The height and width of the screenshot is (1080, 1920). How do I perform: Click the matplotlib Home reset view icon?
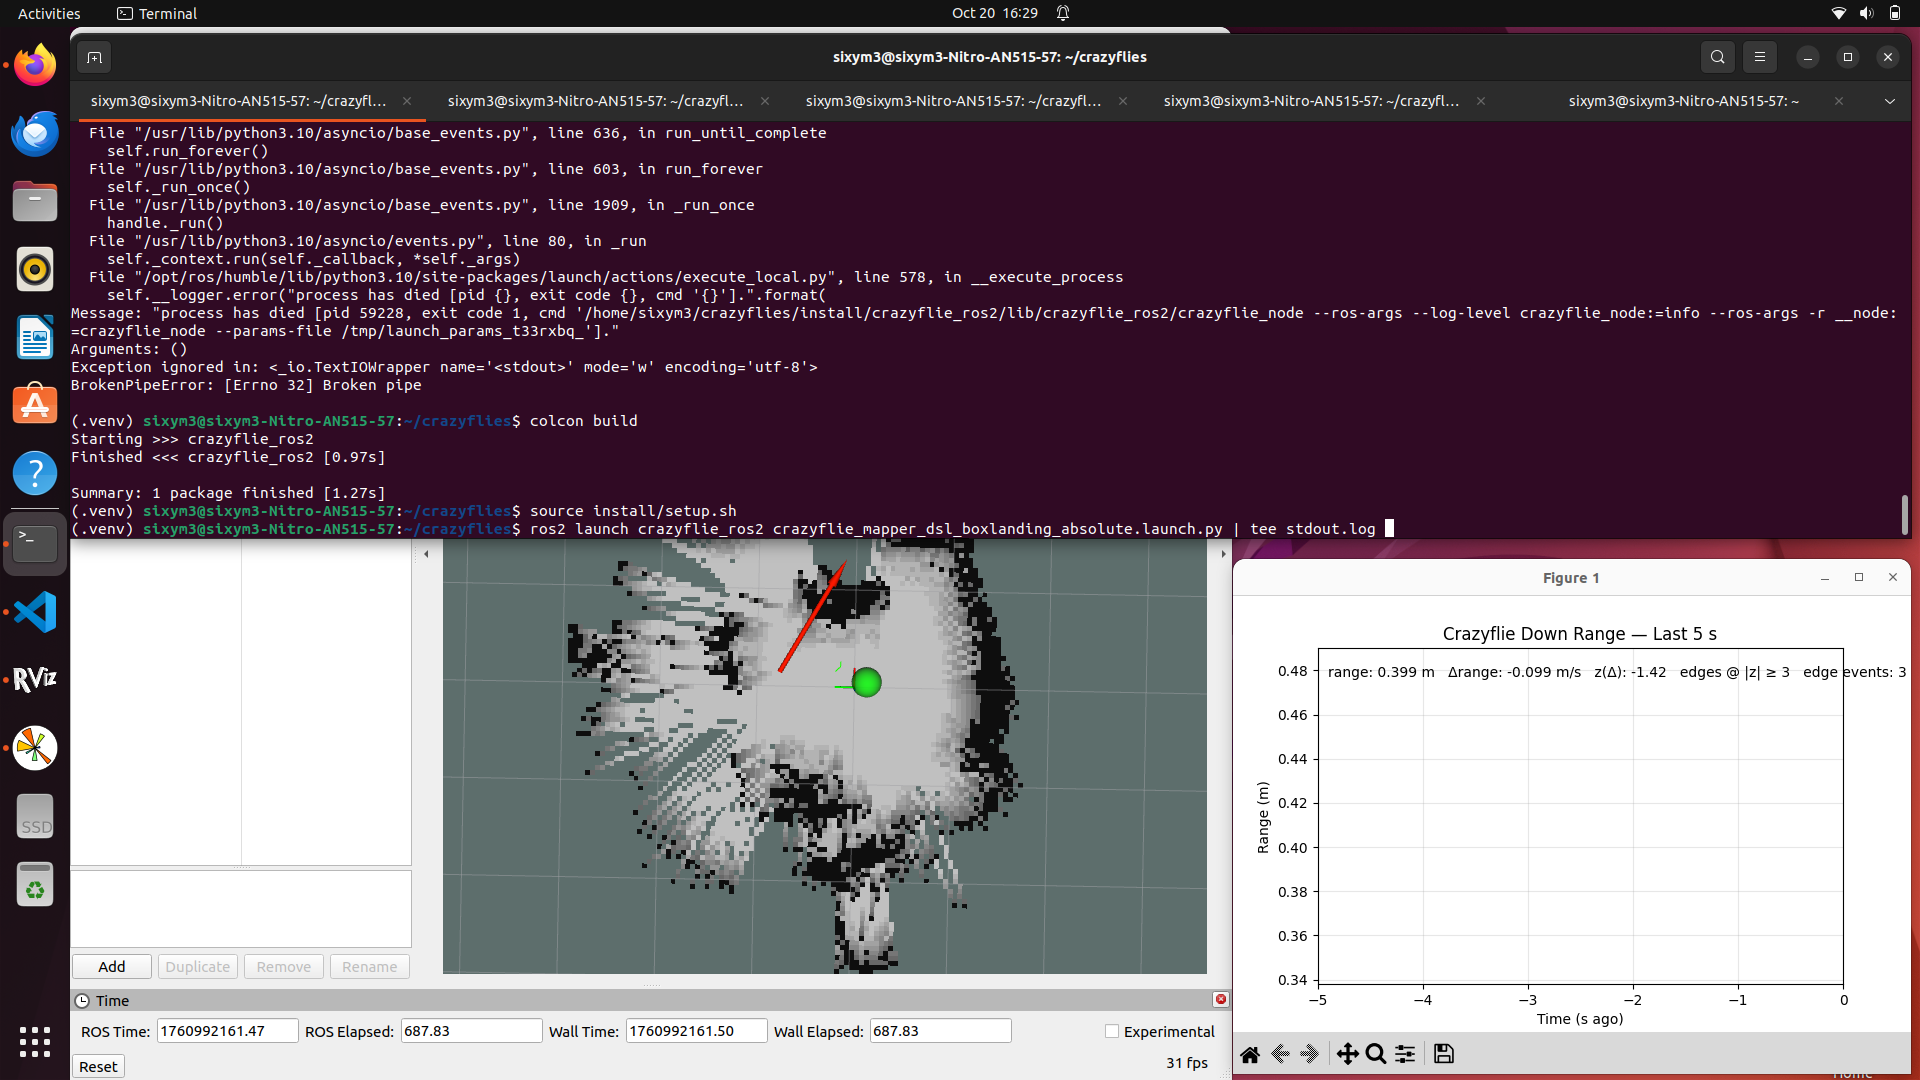click(1250, 1054)
